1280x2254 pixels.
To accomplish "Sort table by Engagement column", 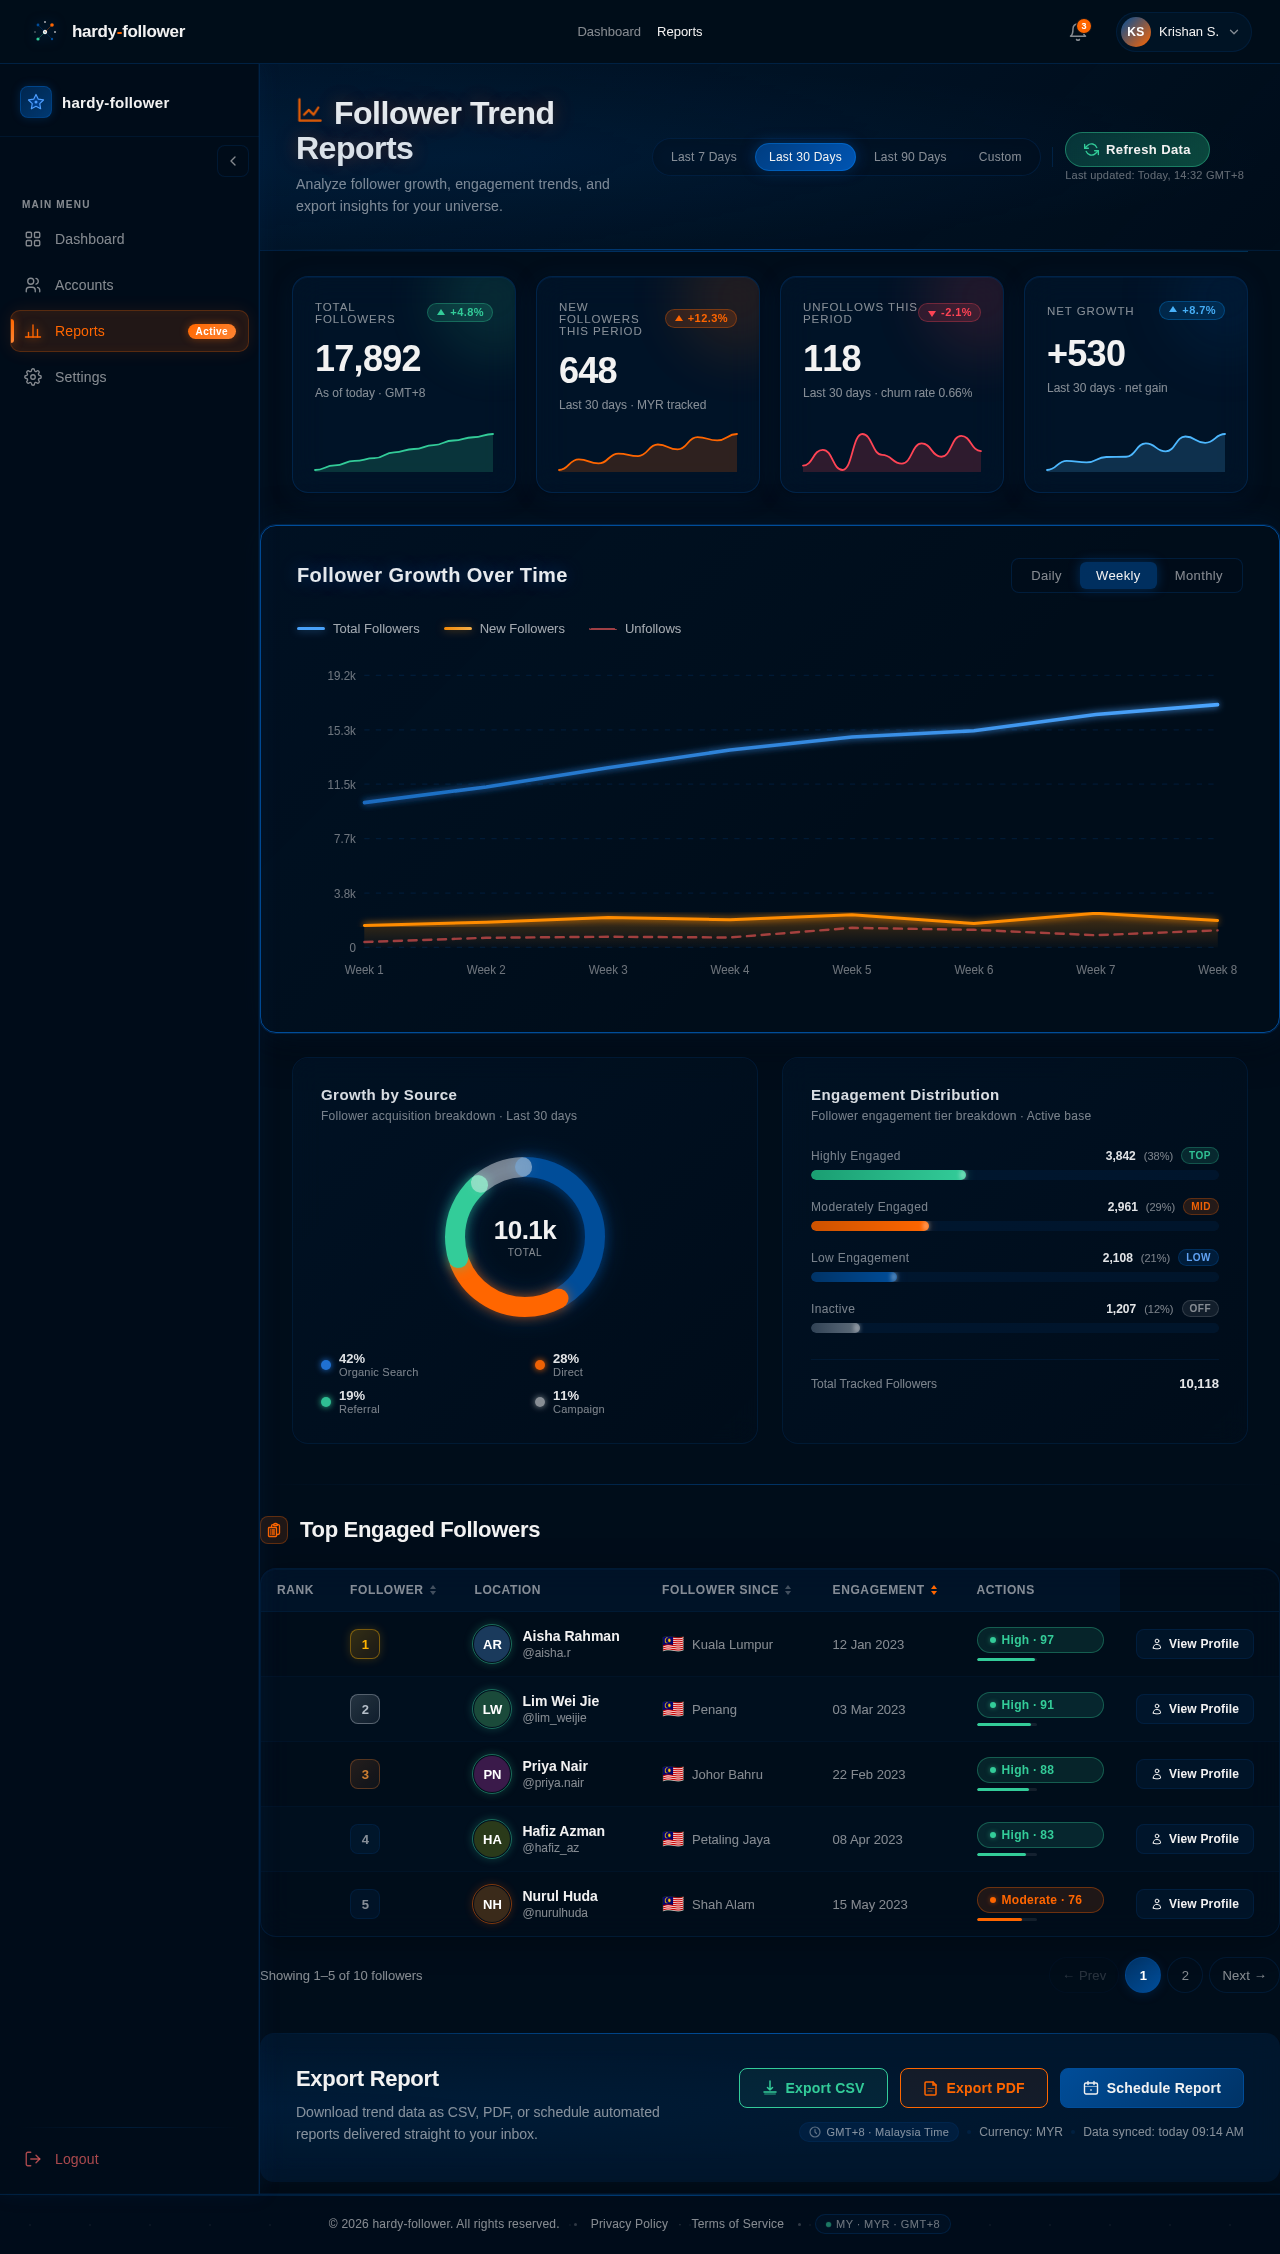I will (885, 1589).
